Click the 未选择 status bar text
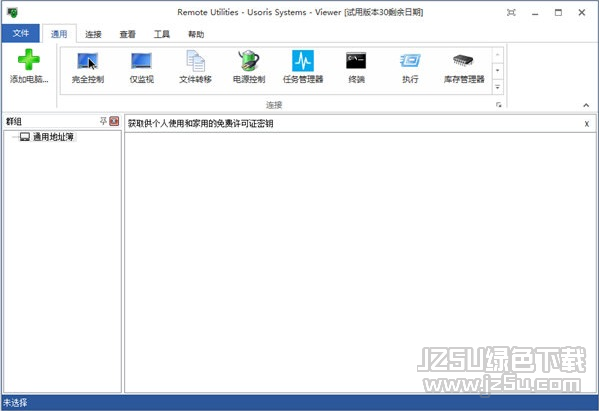The height and width of the screenshot is (411, 599). point(15,403)
